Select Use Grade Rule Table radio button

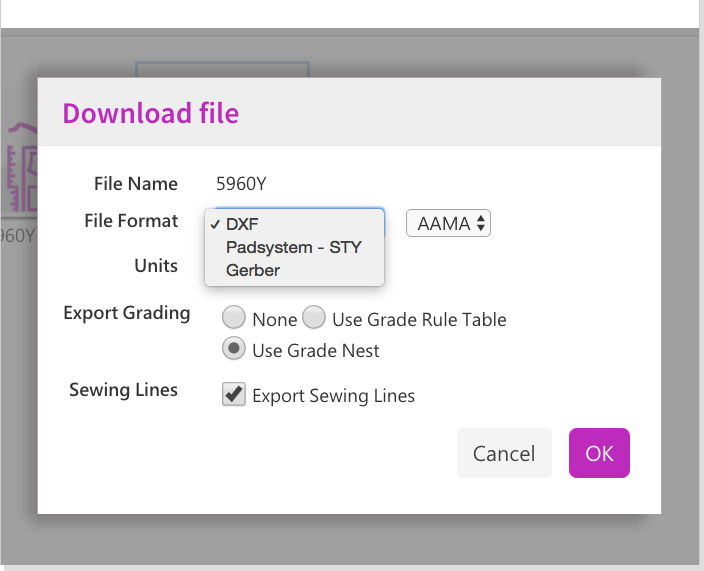(x=314, y=319)
